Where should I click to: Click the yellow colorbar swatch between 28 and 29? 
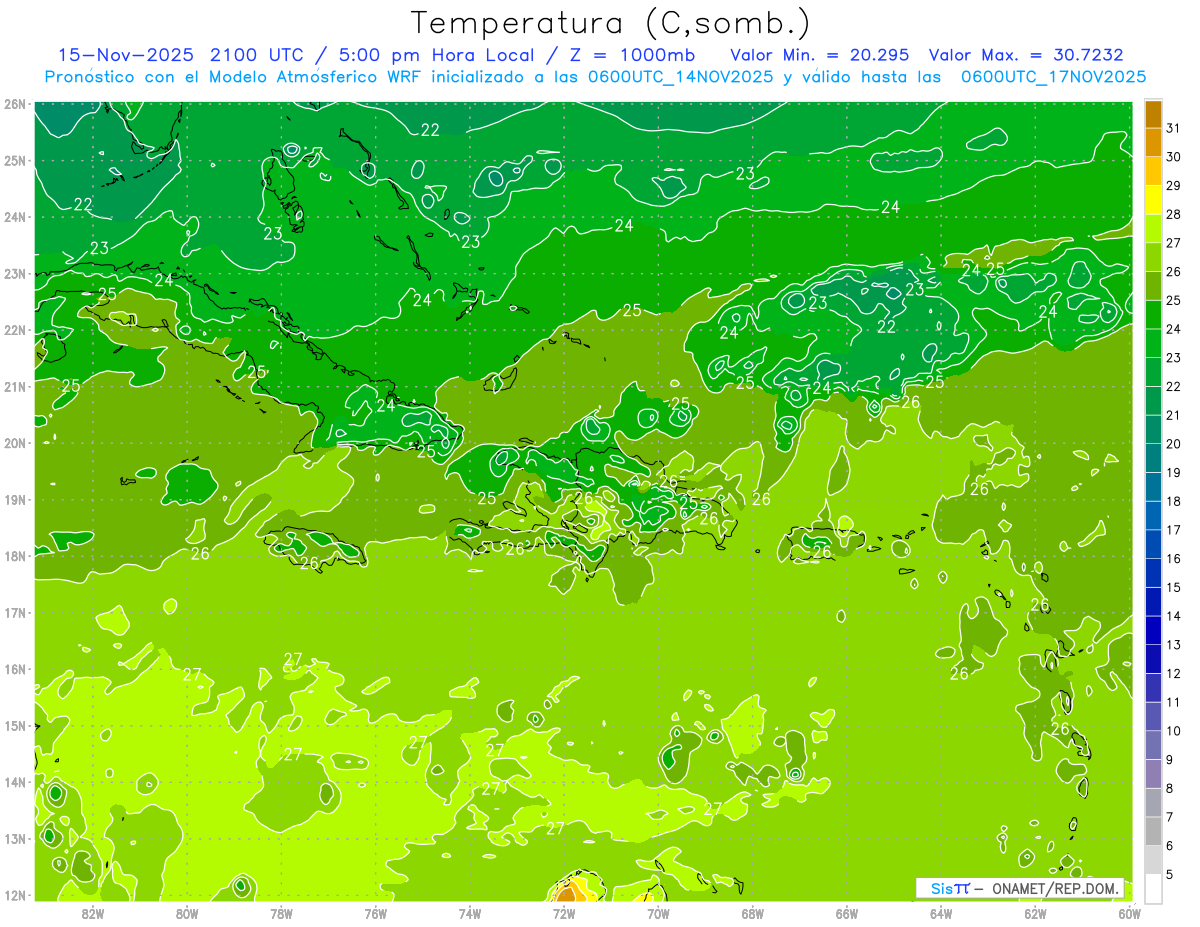click(x=1153, y=200)
